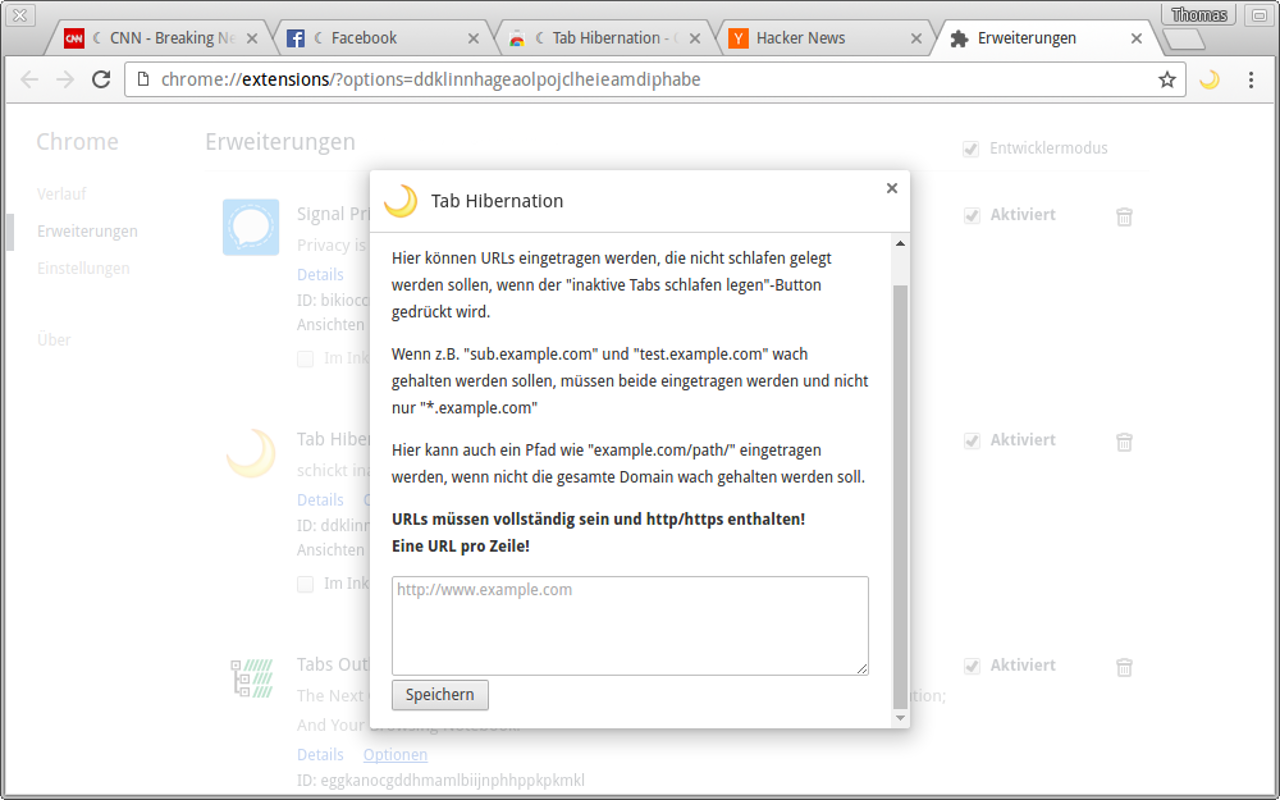Click the Tab Hibernation moon extension icon

[x=251, y=452]
